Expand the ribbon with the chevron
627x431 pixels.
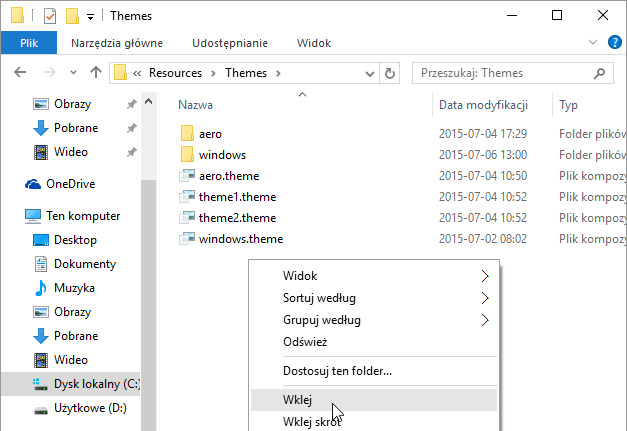pyautogui.click(x=593, y=42)
